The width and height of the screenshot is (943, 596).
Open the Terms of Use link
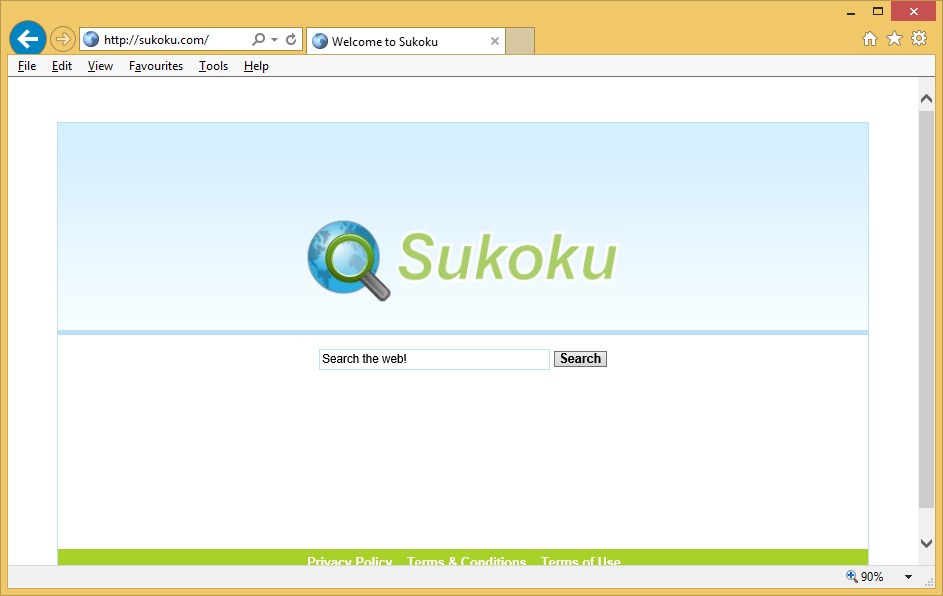pos(580,561)
